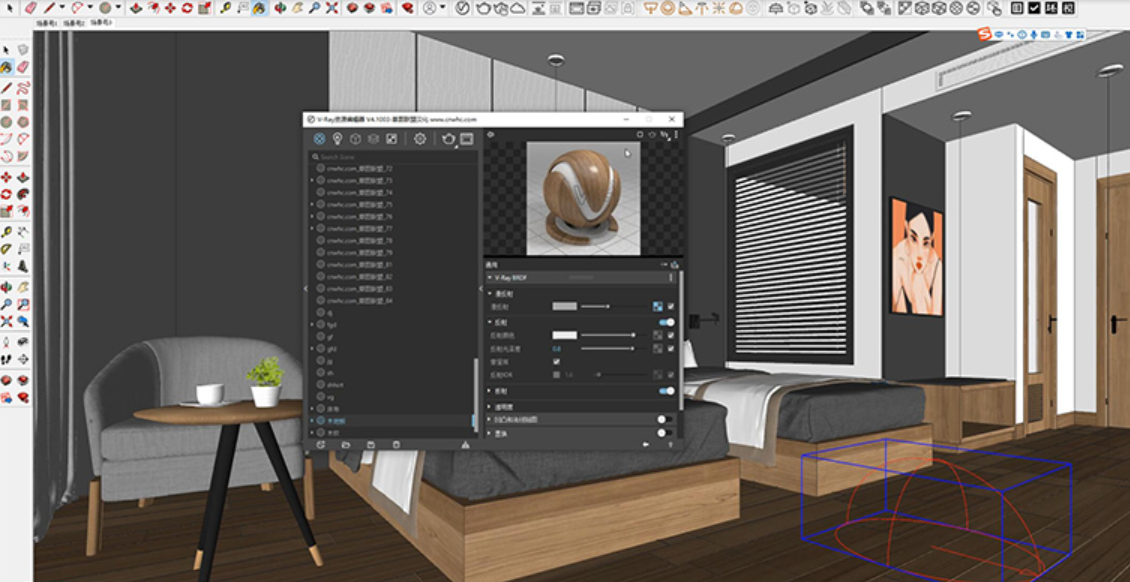
Task: Select the Eraser tool in top toolbar
Action: coord(31,8)
